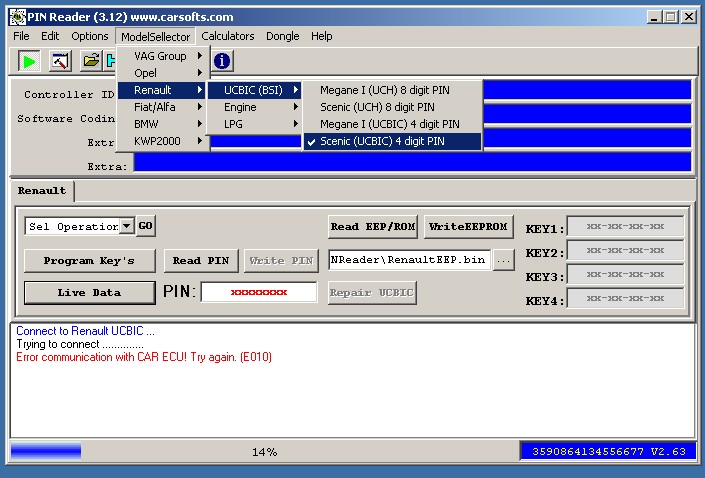Viewport: 705px width, 478px height.
Task: Click the PIN Reader title bar app icon
Action: tap(18, 17)
